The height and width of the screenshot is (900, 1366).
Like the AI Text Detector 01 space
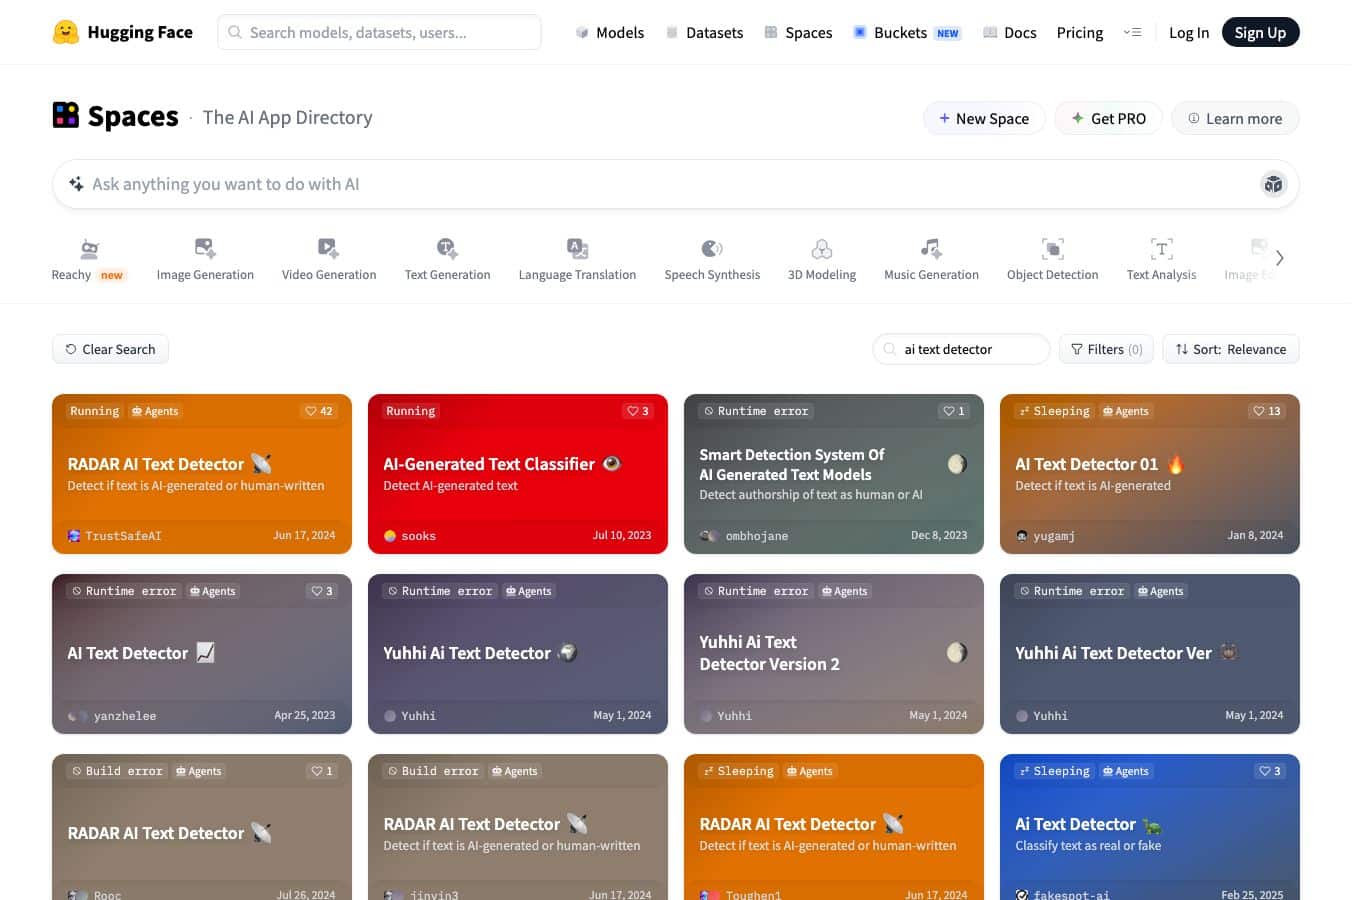point(1267,411)
